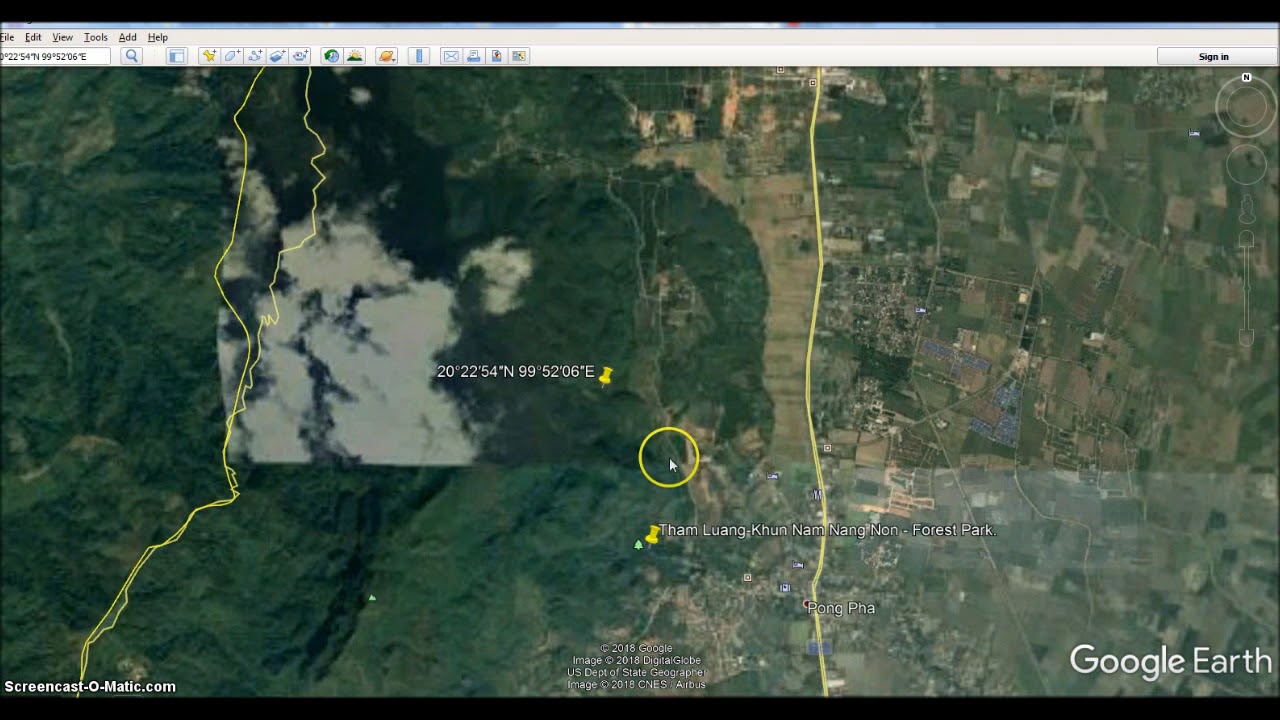Open the Help menu
Image resolution: width=1280 pixels, height=720 pixels.
click(x=158, y=37)
